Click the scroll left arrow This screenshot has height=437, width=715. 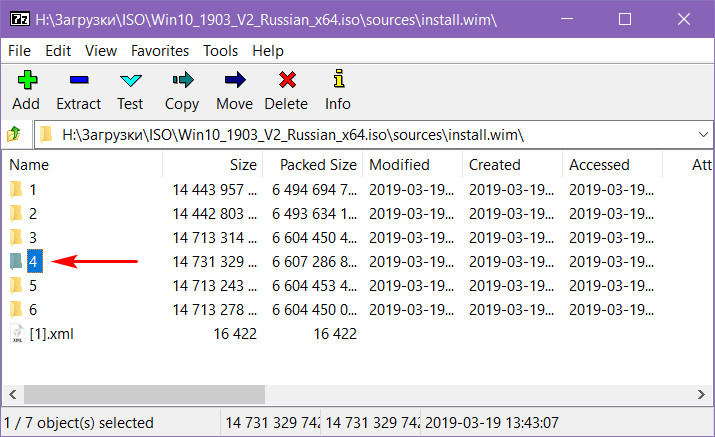[13, 394]
